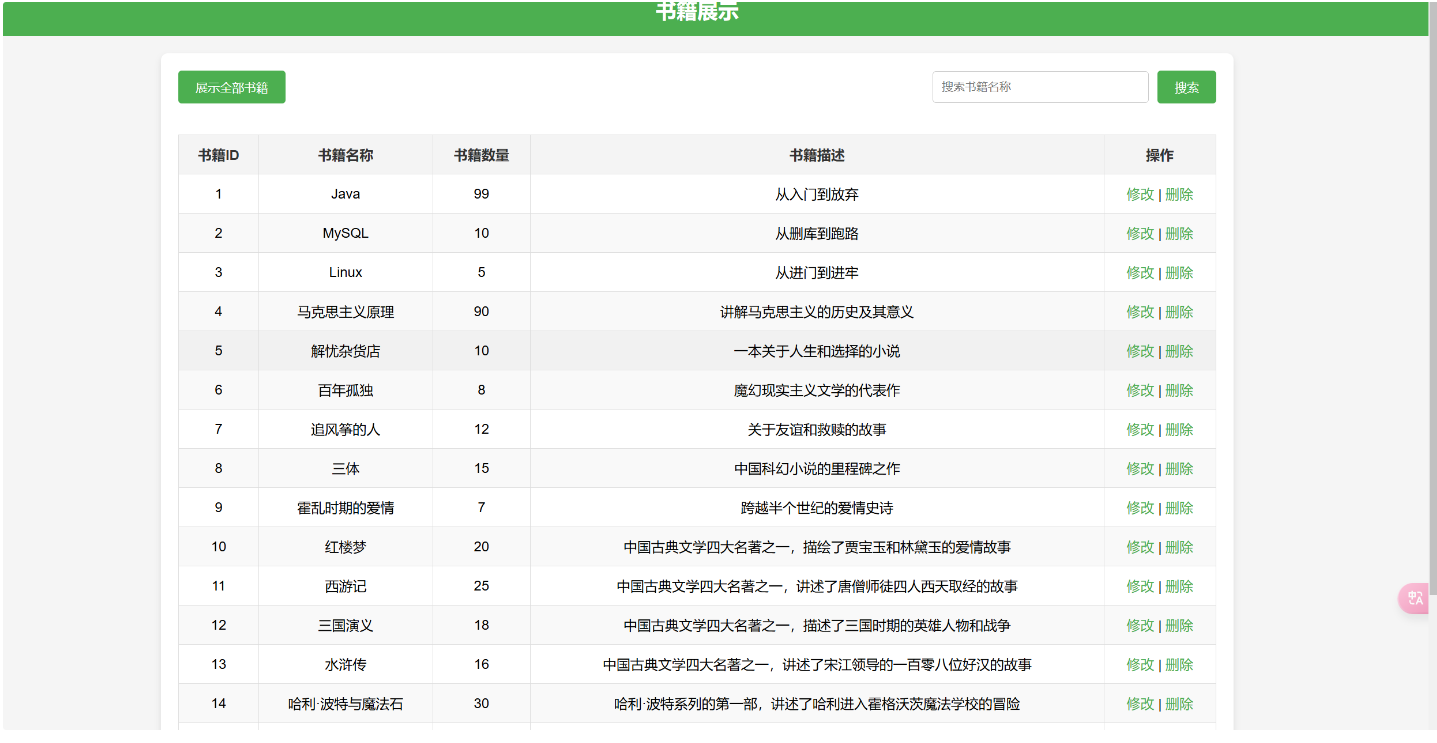
Task: Remove 水浒传 with 删除
Action: coord(1179,664)
